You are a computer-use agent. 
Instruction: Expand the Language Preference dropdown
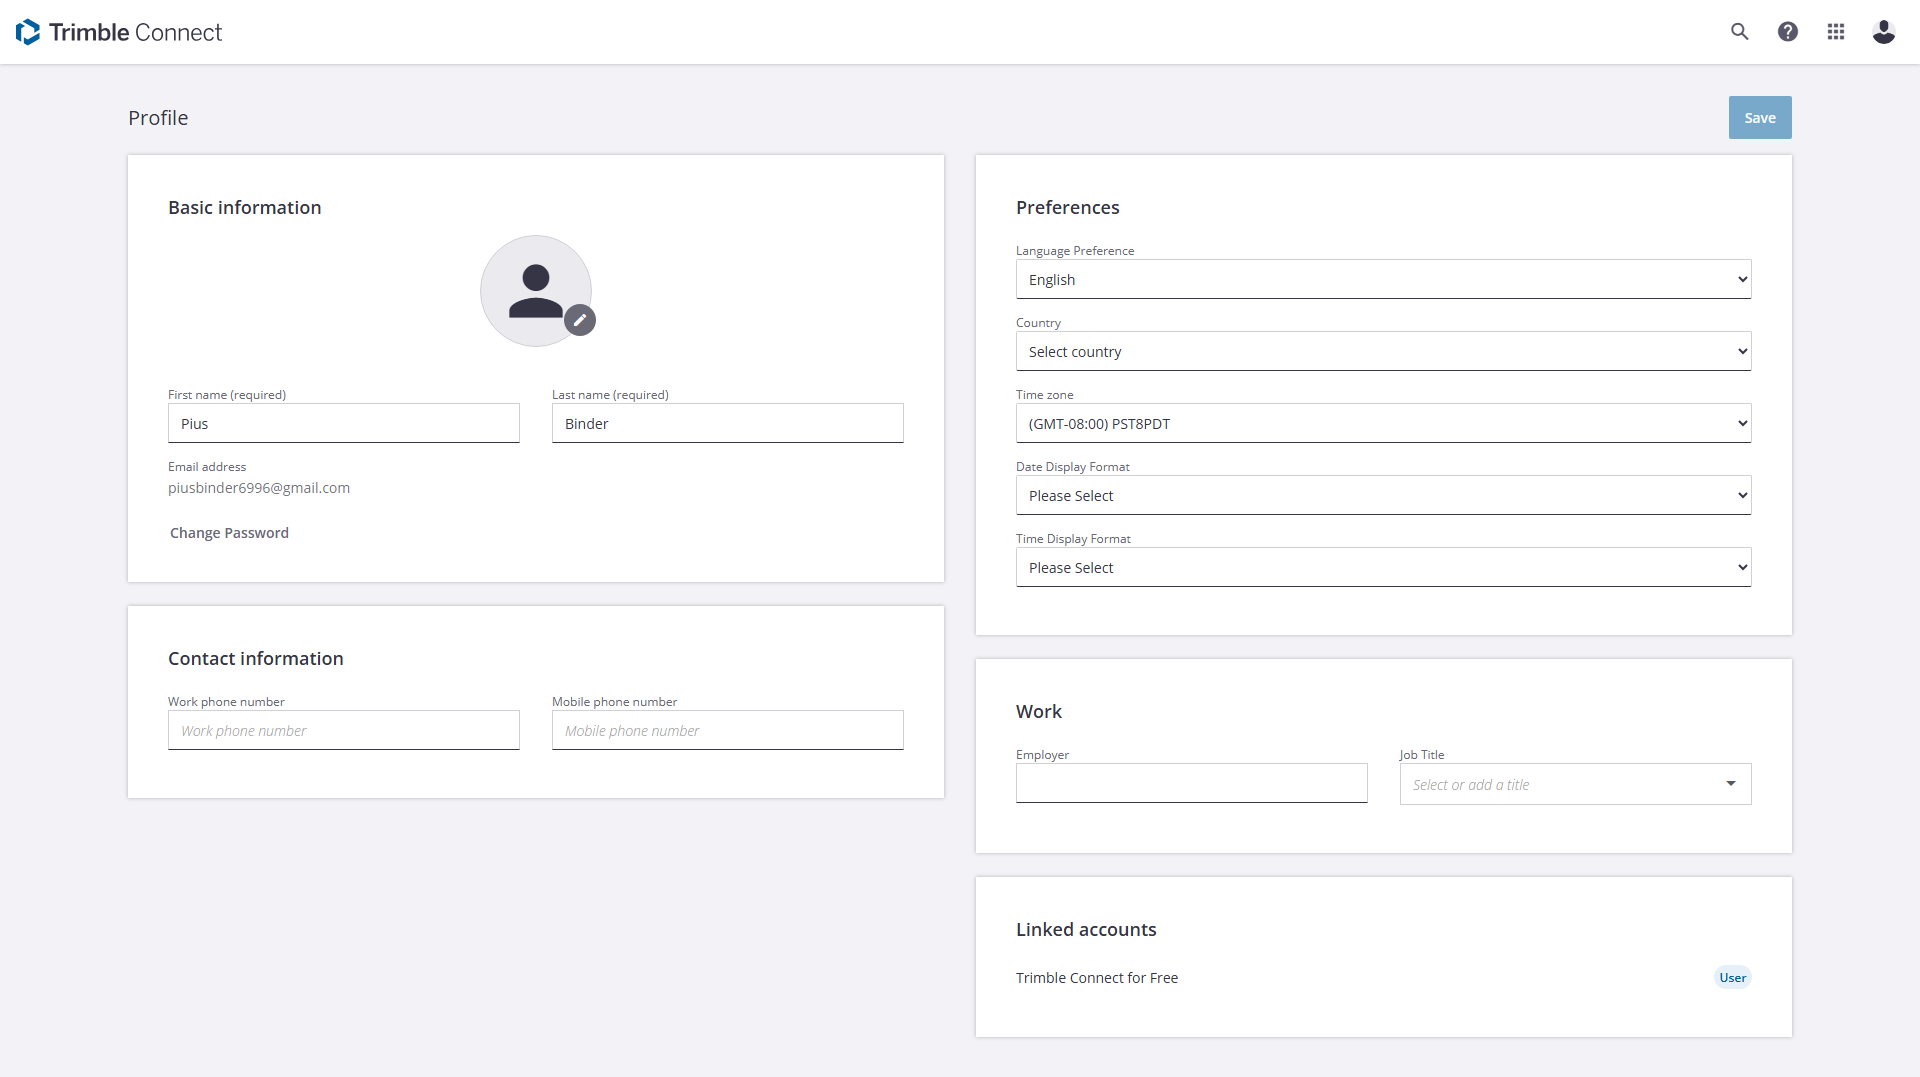1383,280
